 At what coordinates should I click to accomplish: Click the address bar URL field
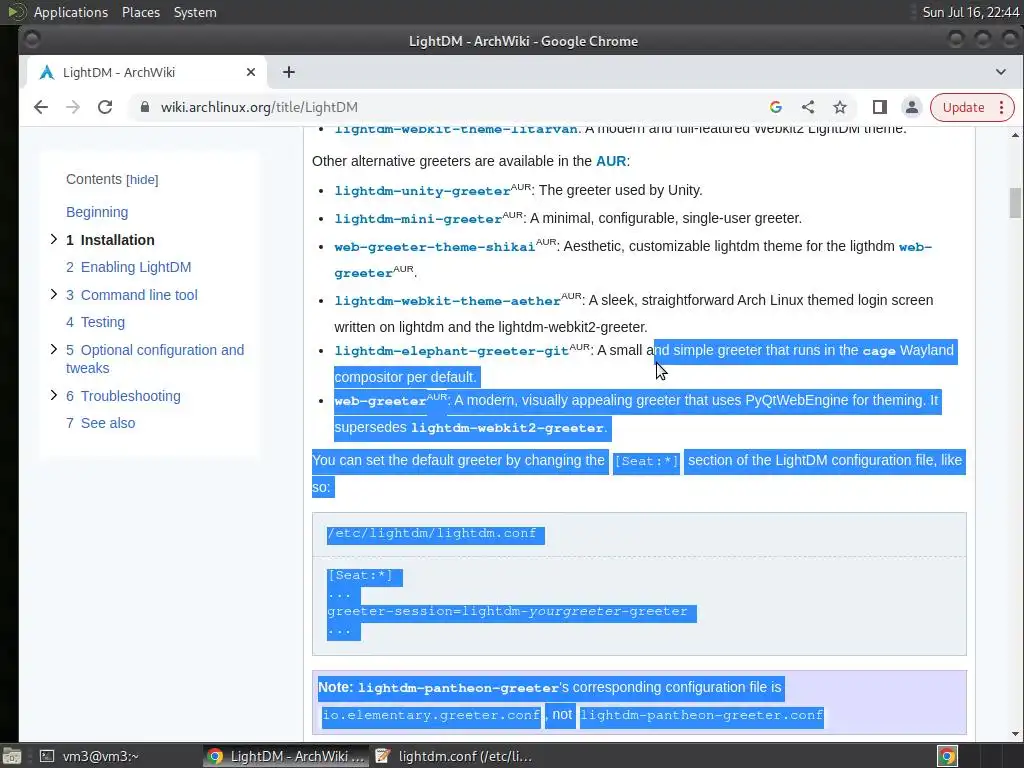[451, 107]
